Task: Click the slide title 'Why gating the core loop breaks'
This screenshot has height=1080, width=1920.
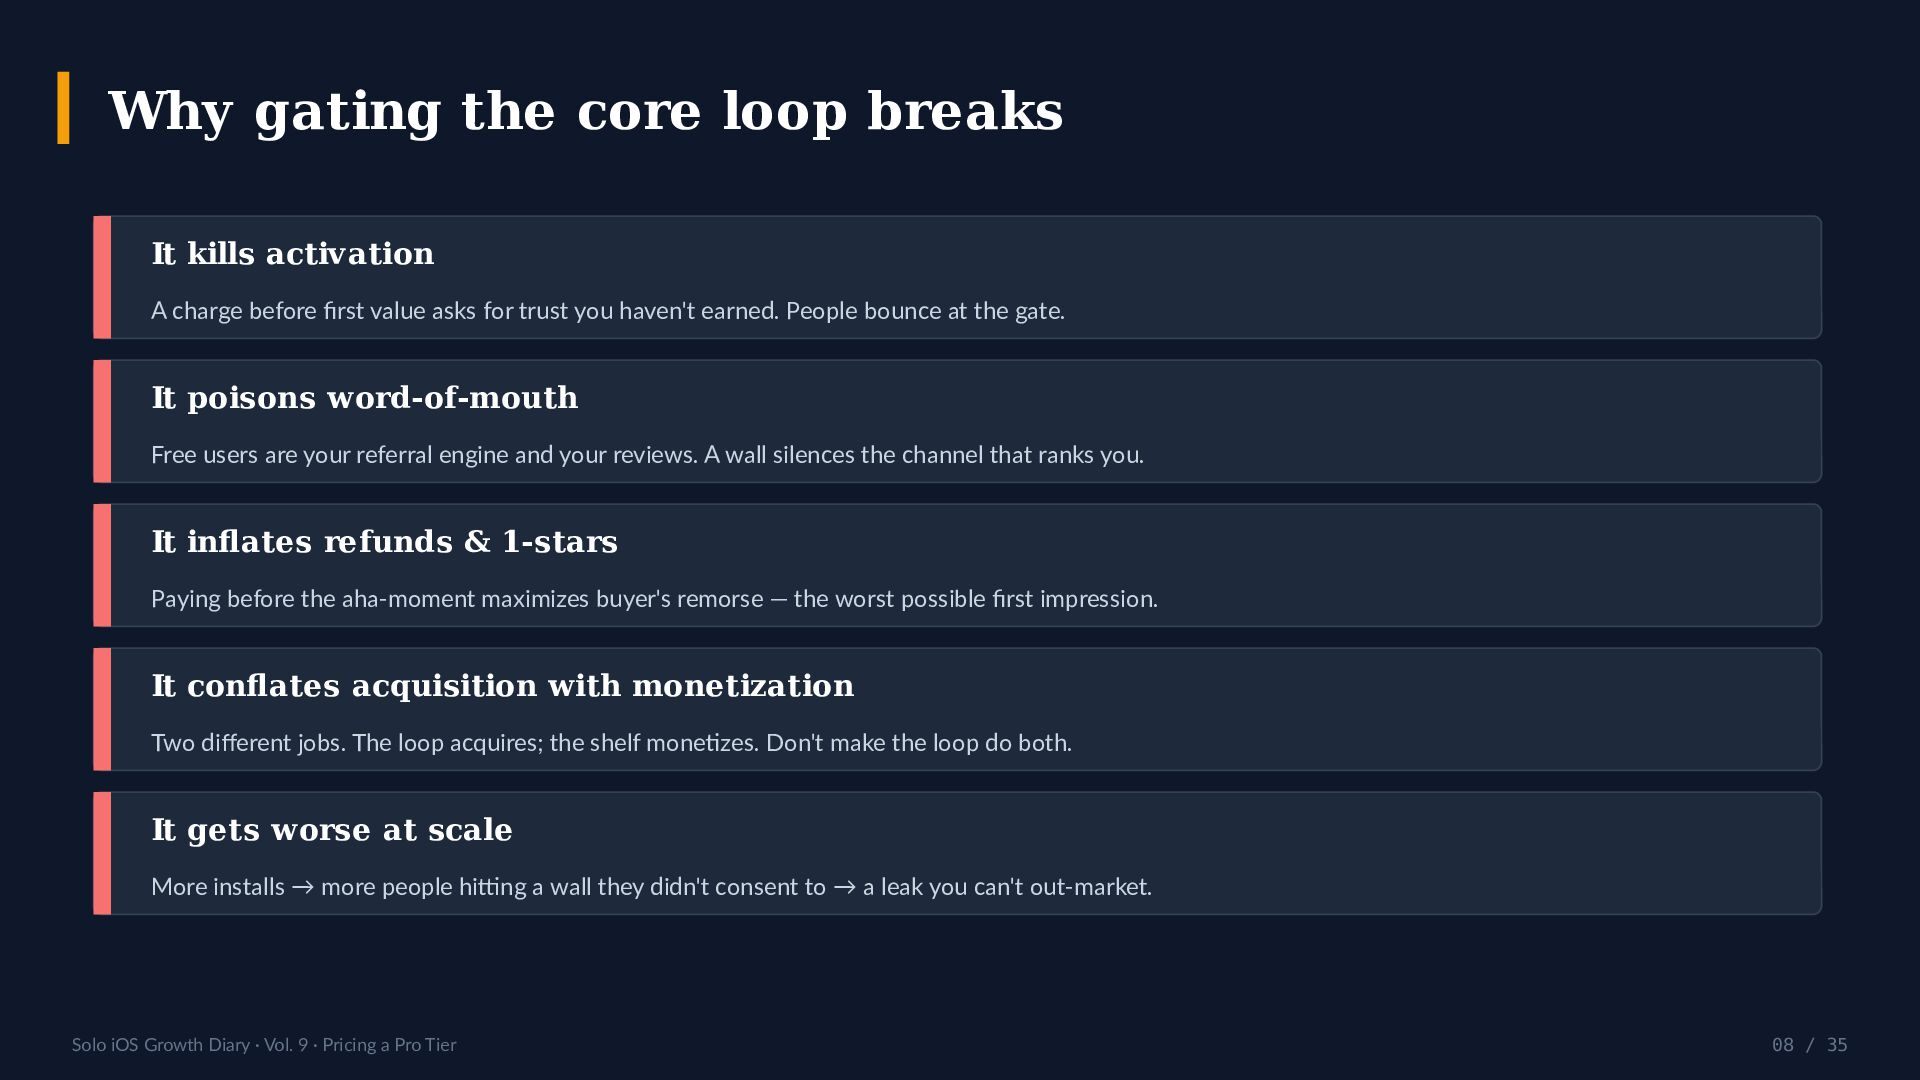Action: 585,111
